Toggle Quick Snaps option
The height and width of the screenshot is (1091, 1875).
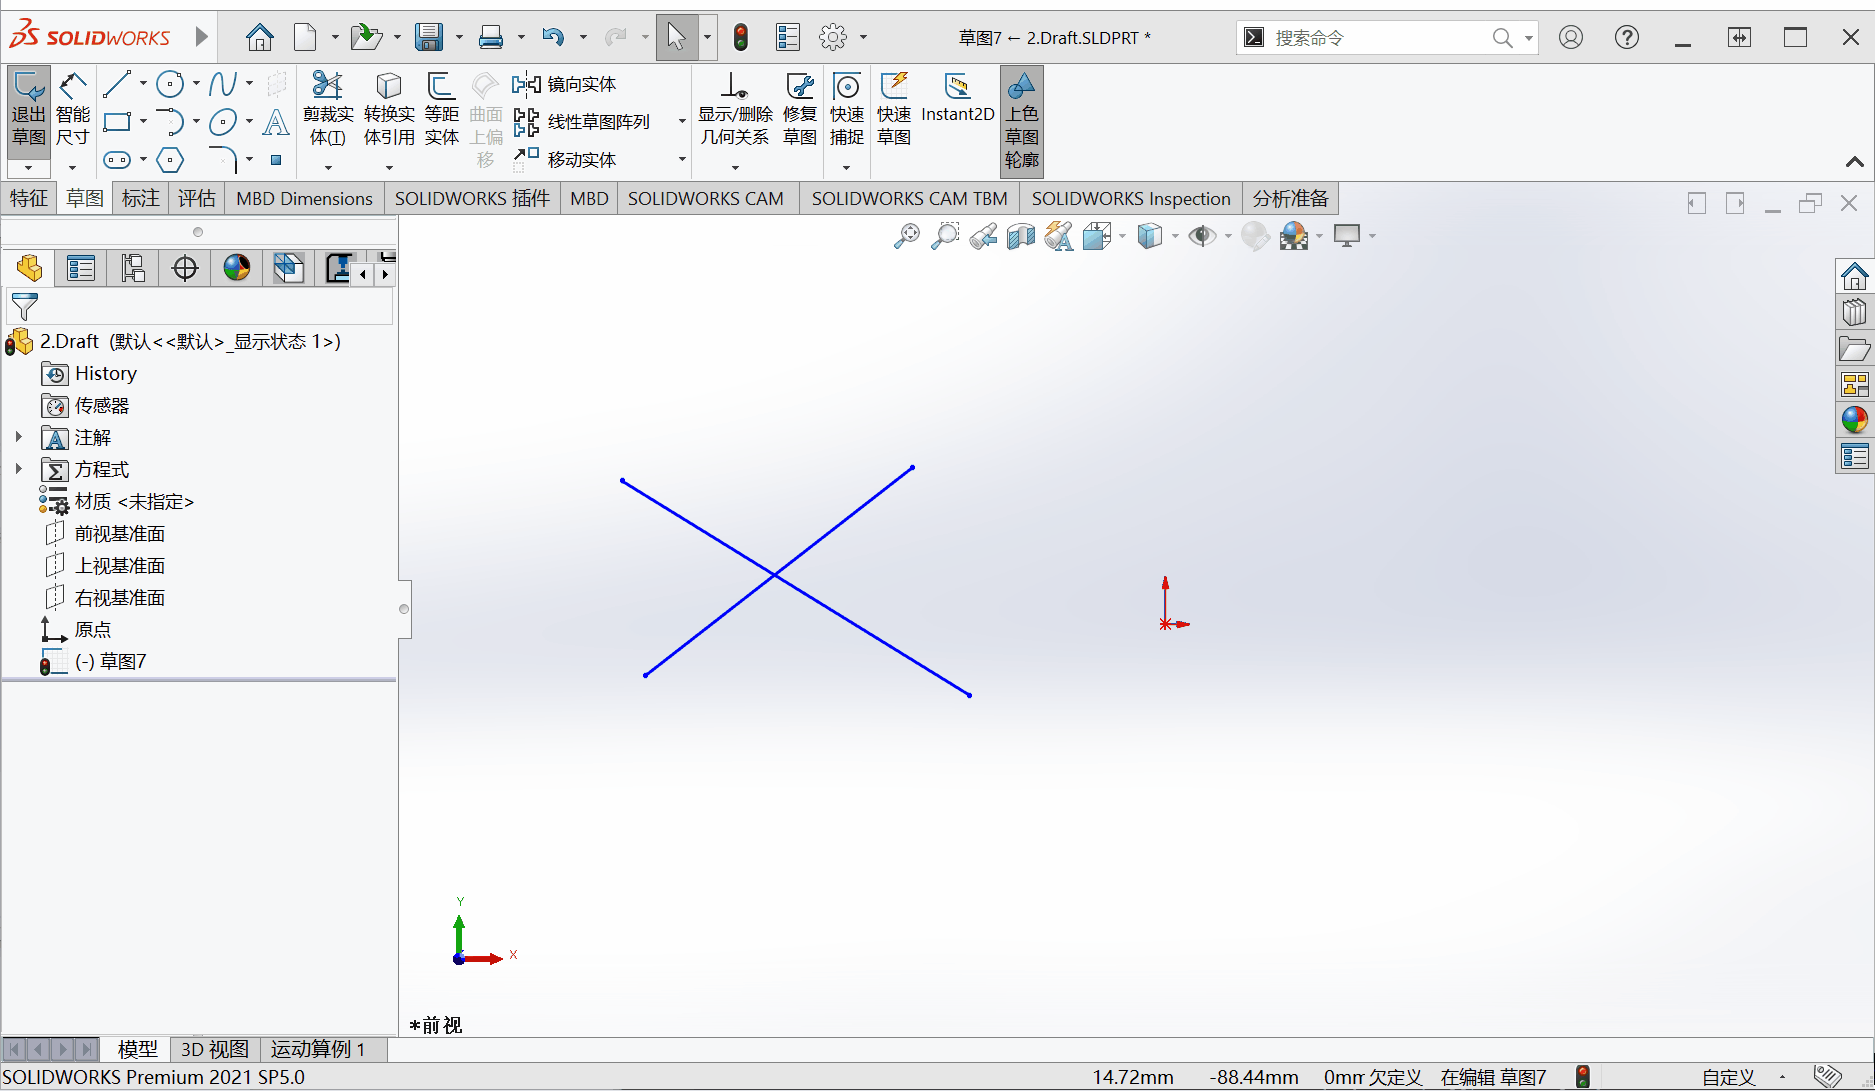pos(846,110)
